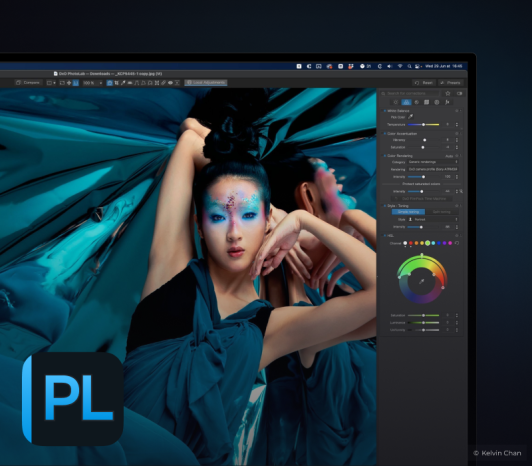Select the highlighted hand tool in toolbar
The height and width of the screenshot is (466, 532).
pos(110,82)
